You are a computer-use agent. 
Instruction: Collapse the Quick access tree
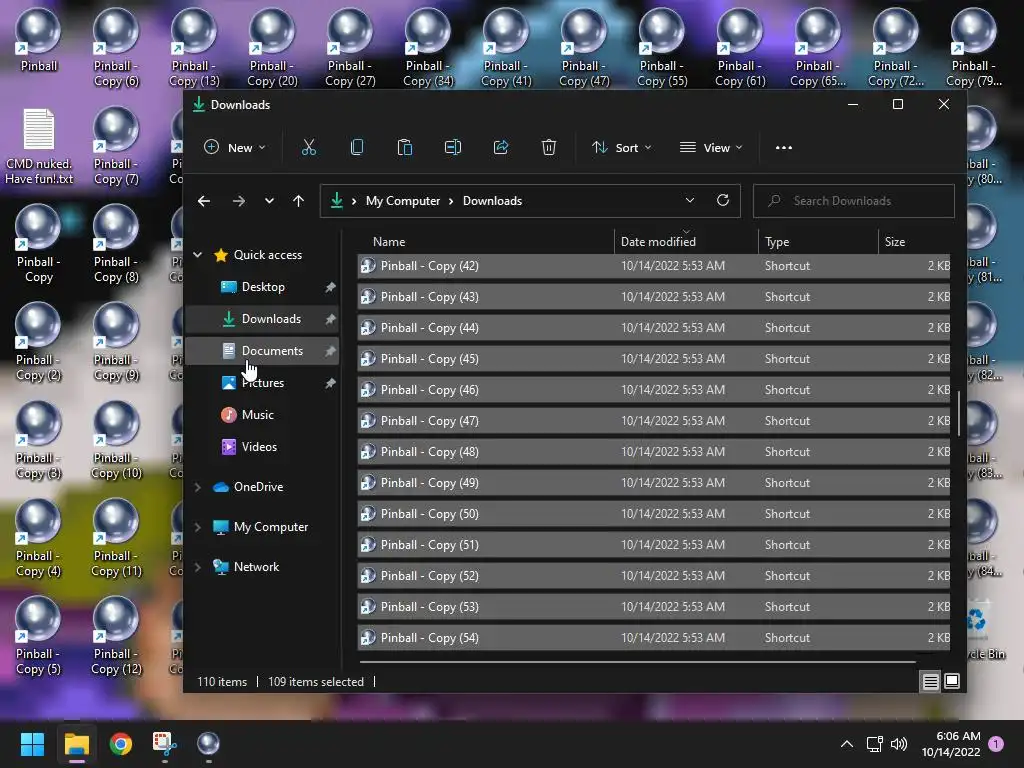point(198,255)
